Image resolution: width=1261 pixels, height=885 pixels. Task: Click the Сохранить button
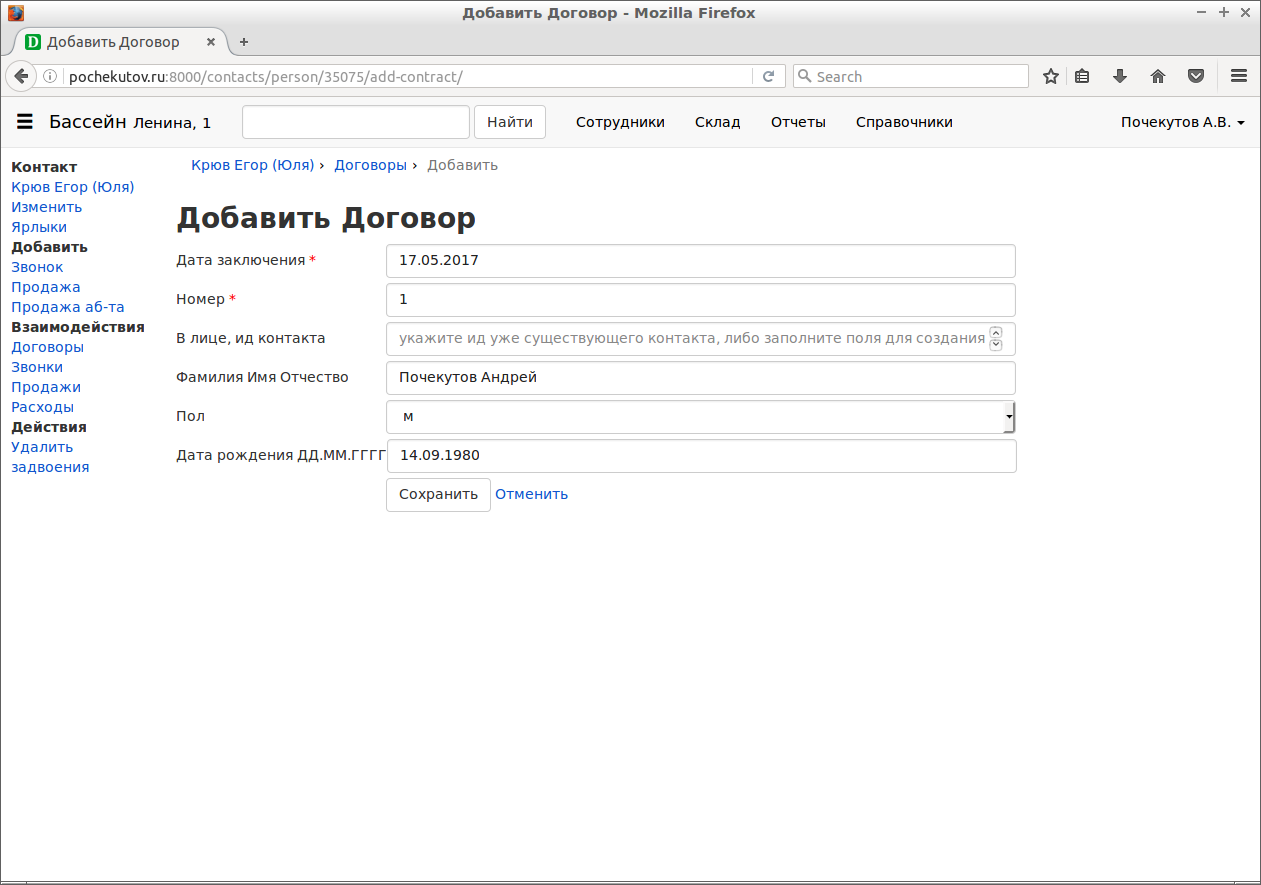[x=438, y=494]
